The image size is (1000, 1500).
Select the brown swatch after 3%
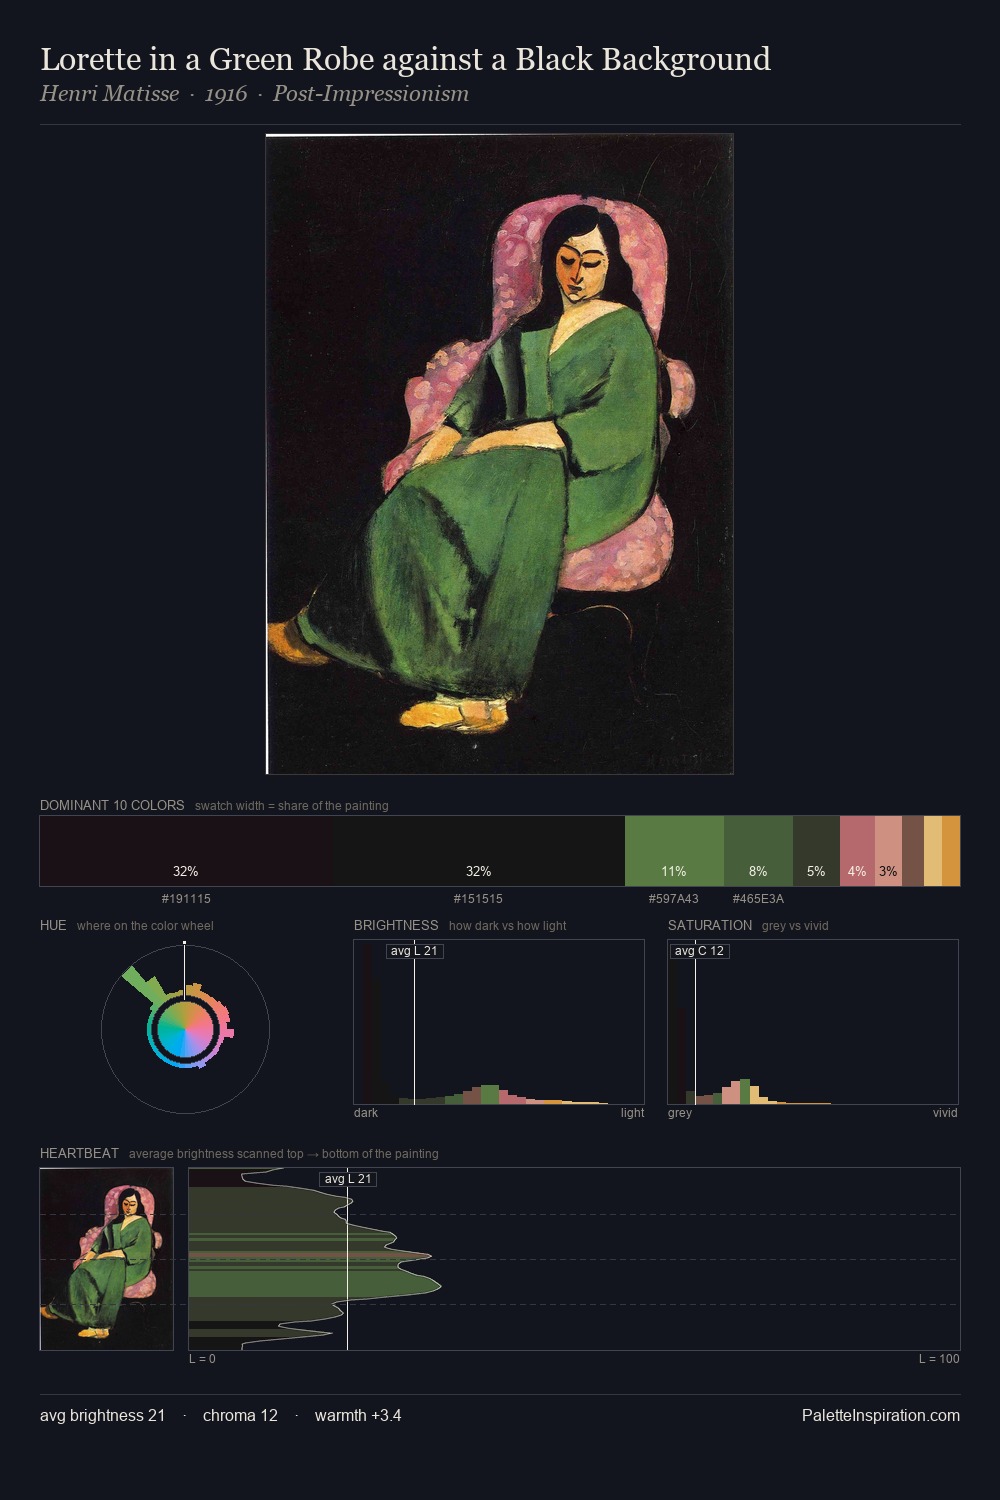coord(913,851)
